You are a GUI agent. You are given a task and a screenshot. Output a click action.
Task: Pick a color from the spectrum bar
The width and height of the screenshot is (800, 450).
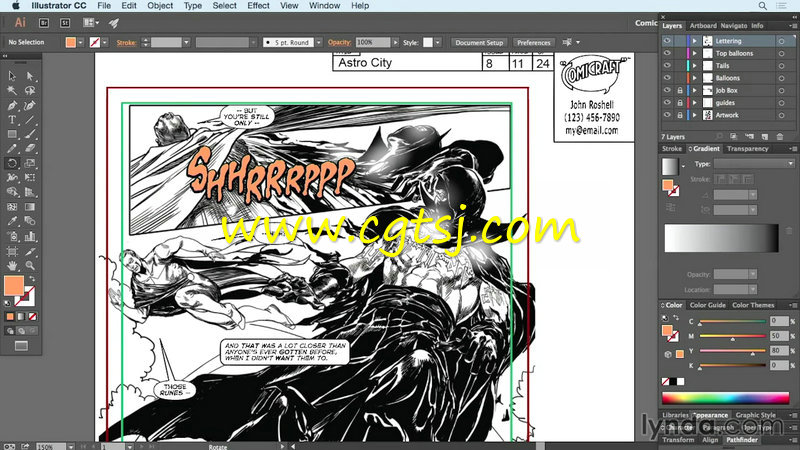pyautogui.click(x=725, y=398)
